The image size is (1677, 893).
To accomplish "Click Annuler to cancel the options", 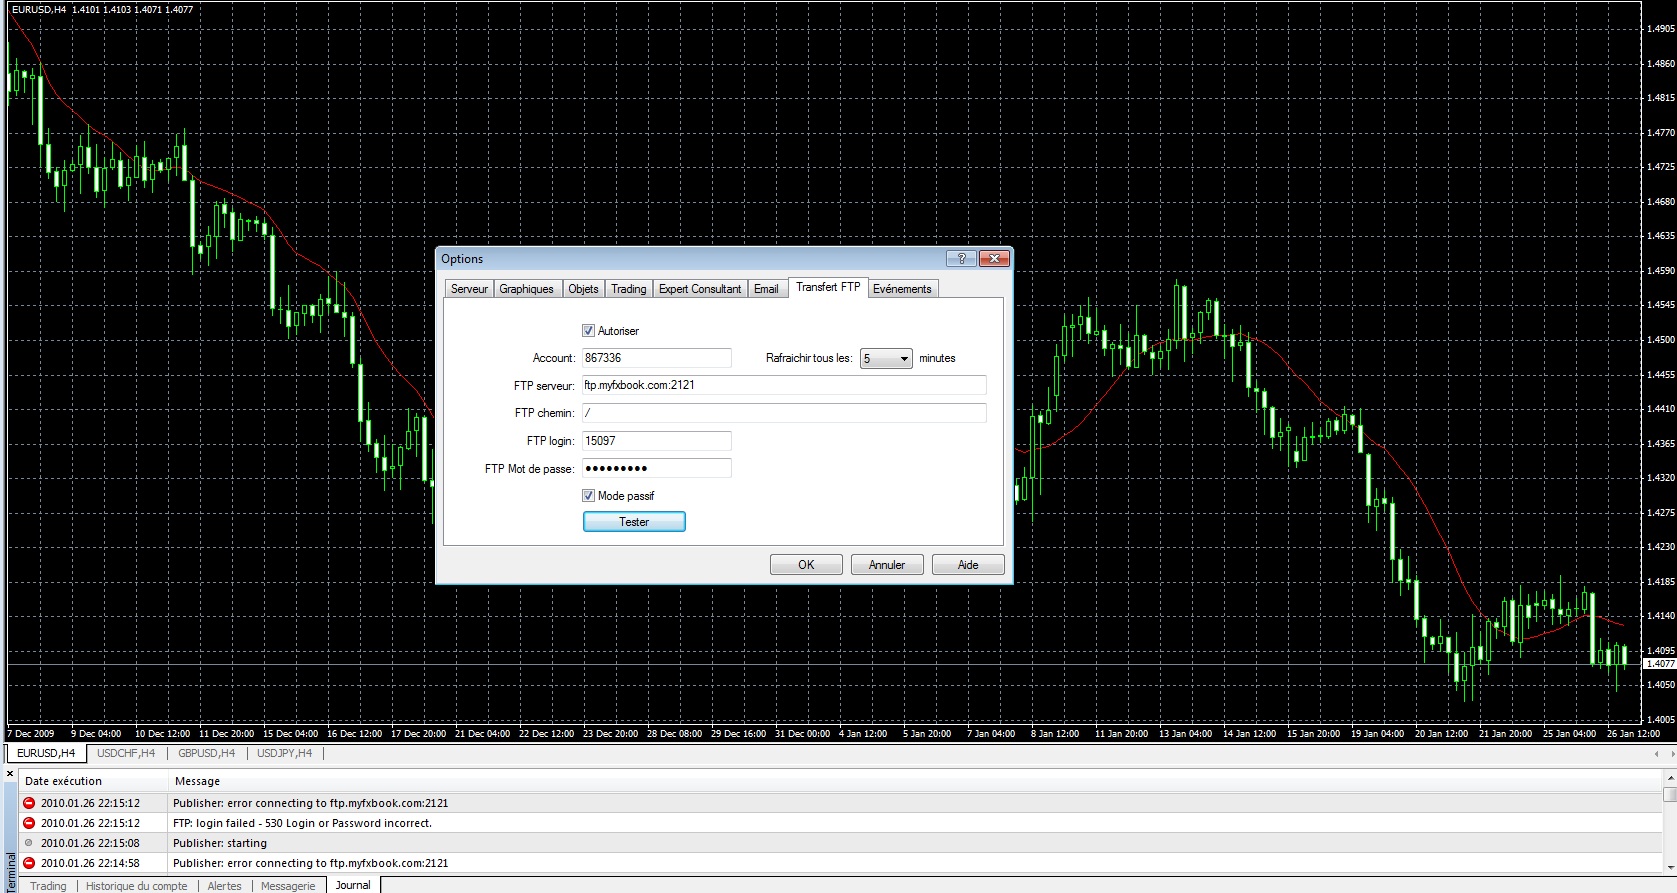I will [x=886, y=565].
